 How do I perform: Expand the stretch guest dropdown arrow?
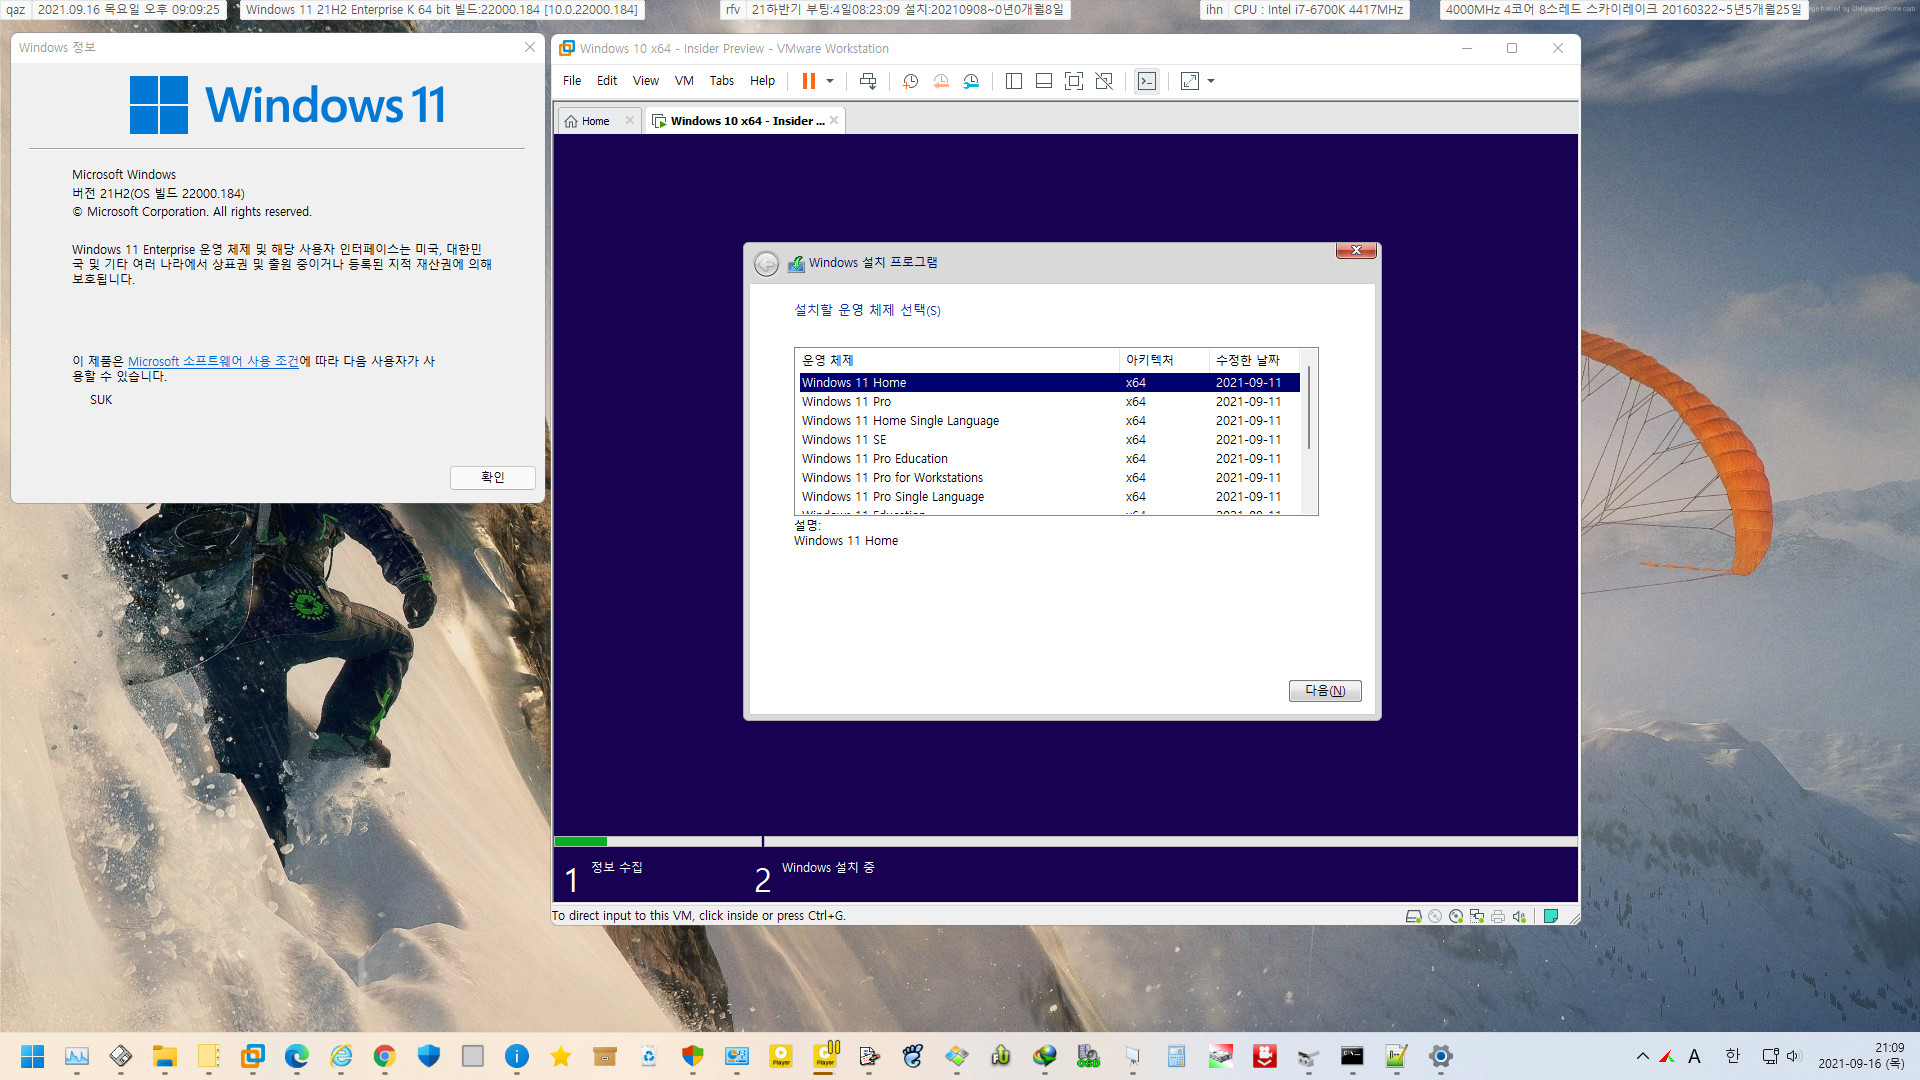click(x=1211, y=81)
